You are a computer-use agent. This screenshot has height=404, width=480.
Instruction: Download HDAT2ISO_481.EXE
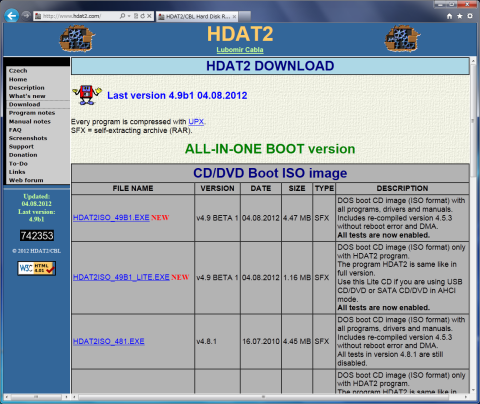(x=109, y=341)
